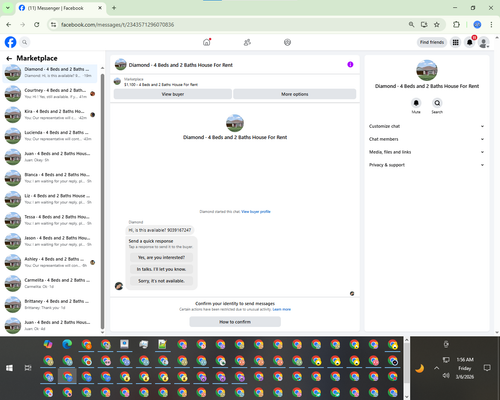Open the Groups icon in top navigation

pos(287,42)
